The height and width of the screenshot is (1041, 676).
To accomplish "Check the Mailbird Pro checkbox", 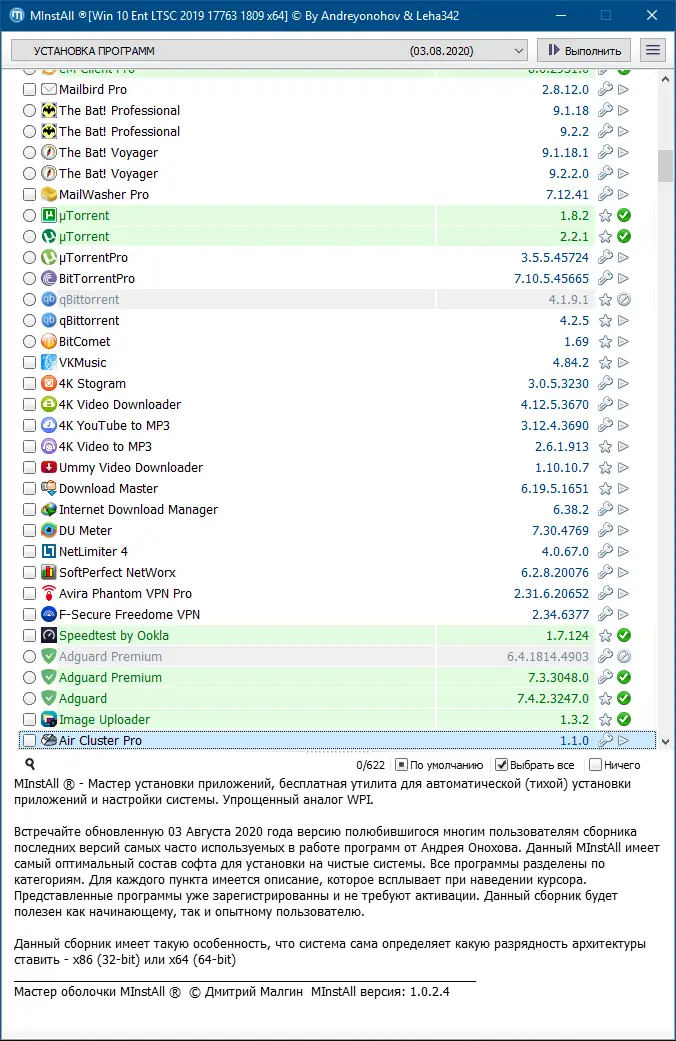I will coord(29,90).
